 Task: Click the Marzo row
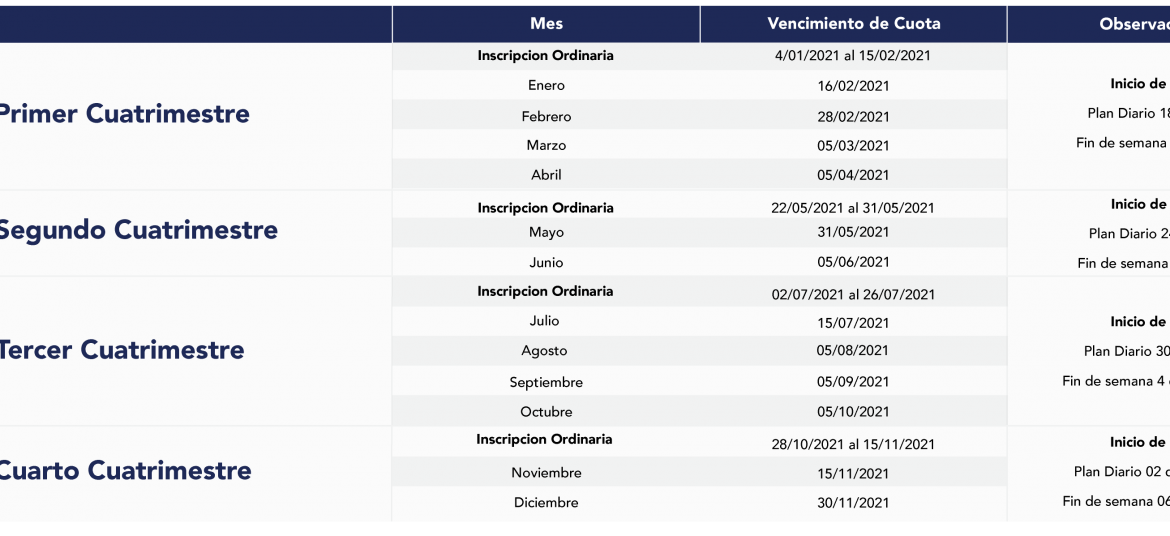[700, 145]
